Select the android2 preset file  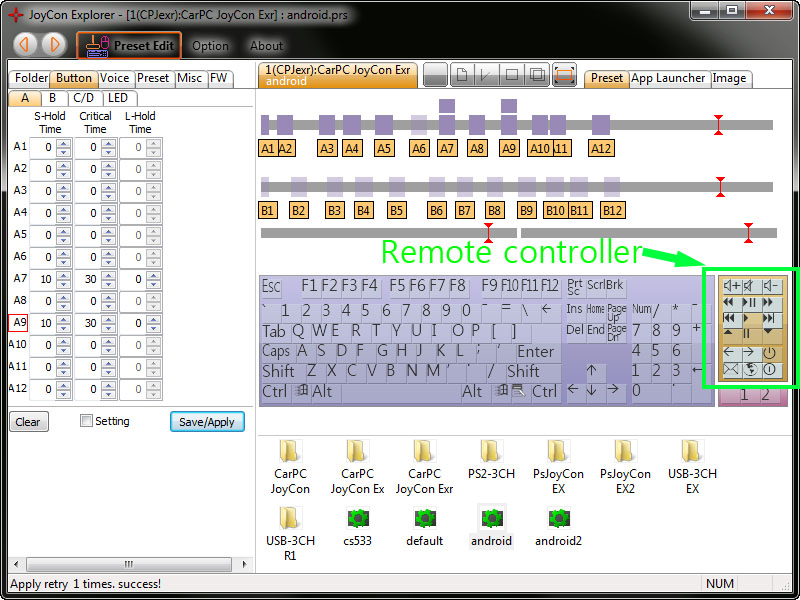click(558, 527)
